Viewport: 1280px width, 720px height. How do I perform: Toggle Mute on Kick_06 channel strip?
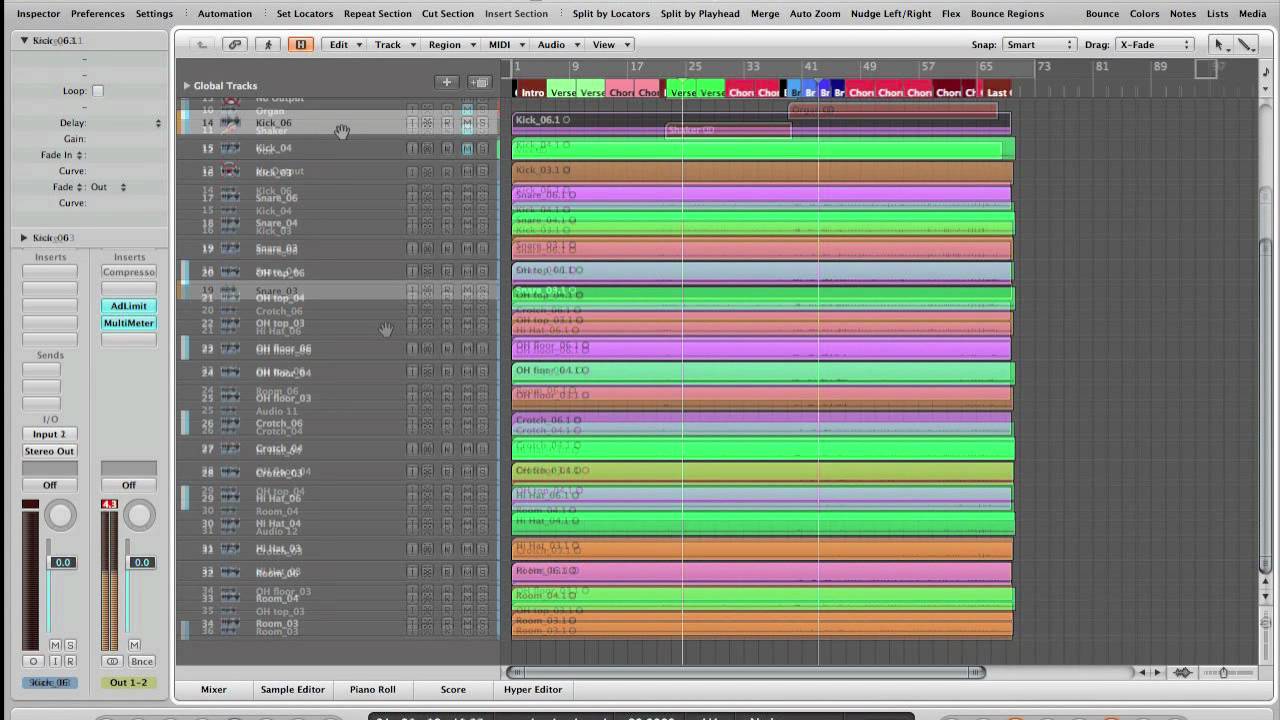click(x=55, y=645)
